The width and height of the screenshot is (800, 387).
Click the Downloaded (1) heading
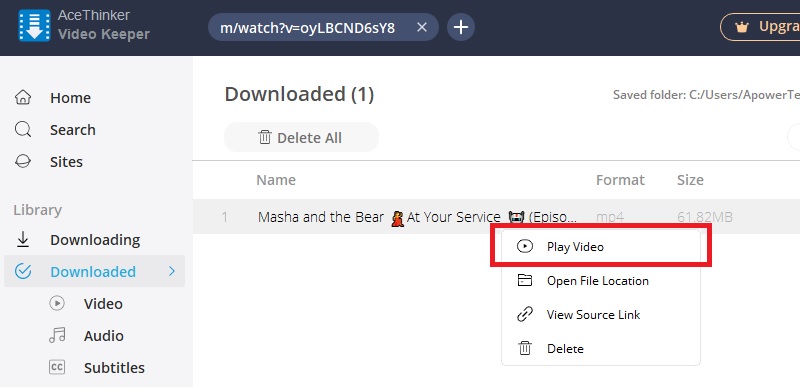[299, 94]
